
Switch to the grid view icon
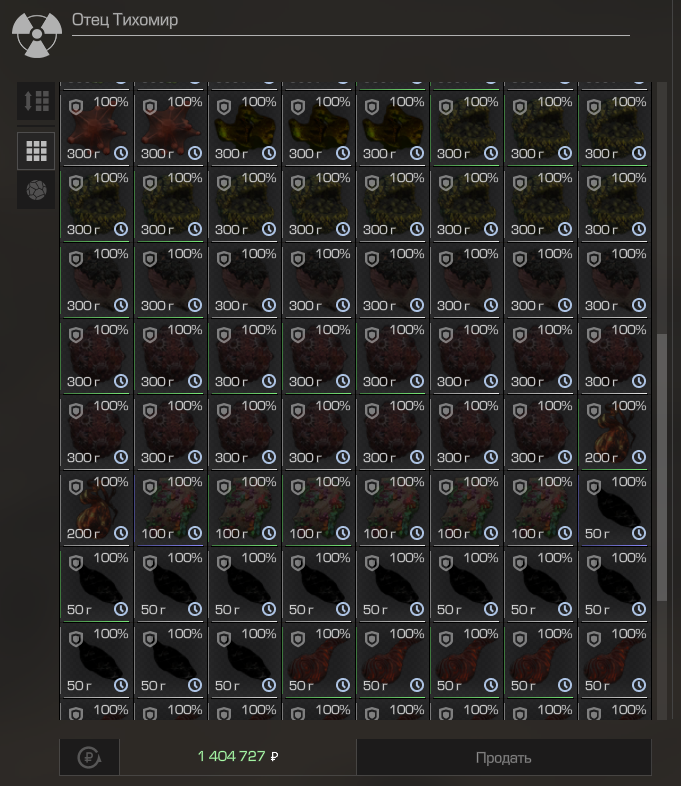click(36, 151)
